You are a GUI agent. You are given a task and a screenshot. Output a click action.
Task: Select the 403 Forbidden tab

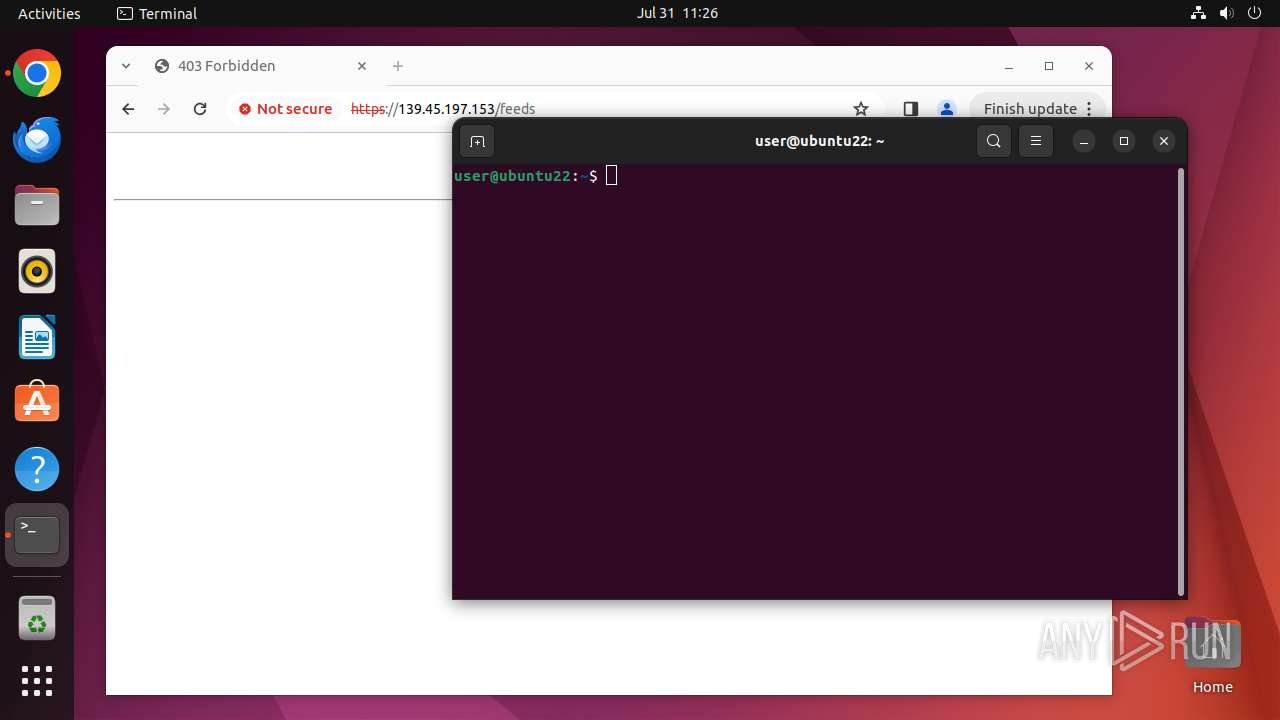[x=262, y=66]
